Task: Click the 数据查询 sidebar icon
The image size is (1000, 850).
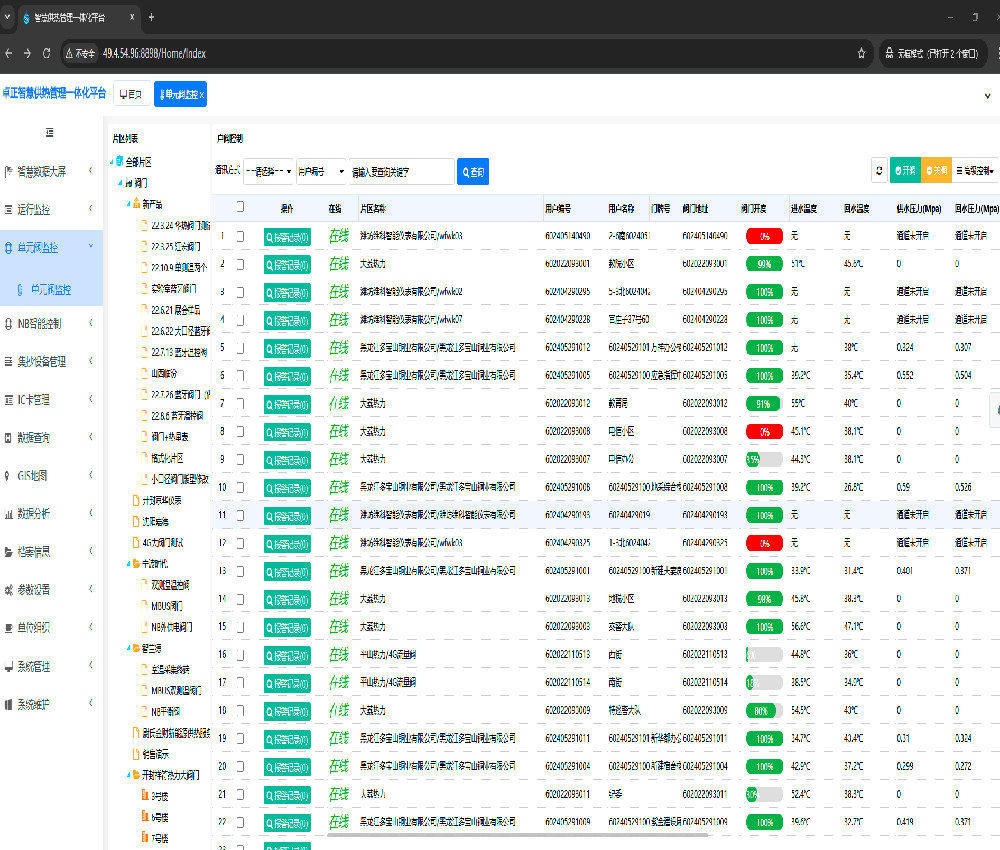Action: point(8,437)
